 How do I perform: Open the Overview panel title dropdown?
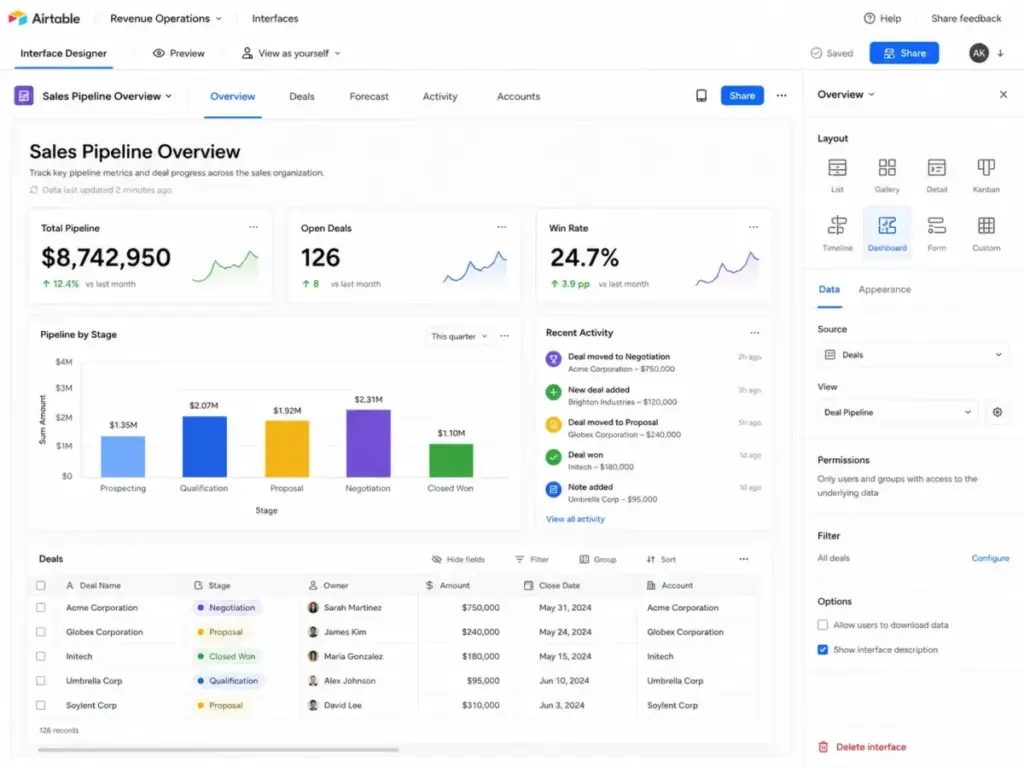pyautogui.click(x=846, y=95)
